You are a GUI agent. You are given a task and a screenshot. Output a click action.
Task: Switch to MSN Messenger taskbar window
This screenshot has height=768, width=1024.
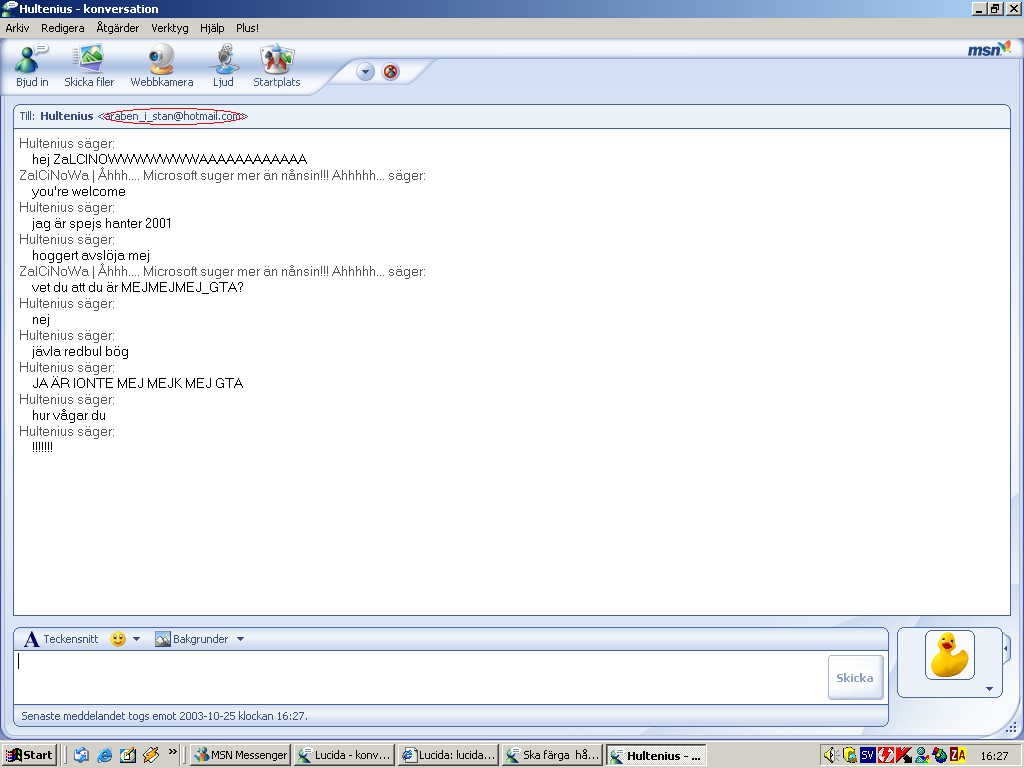[240, 756]
